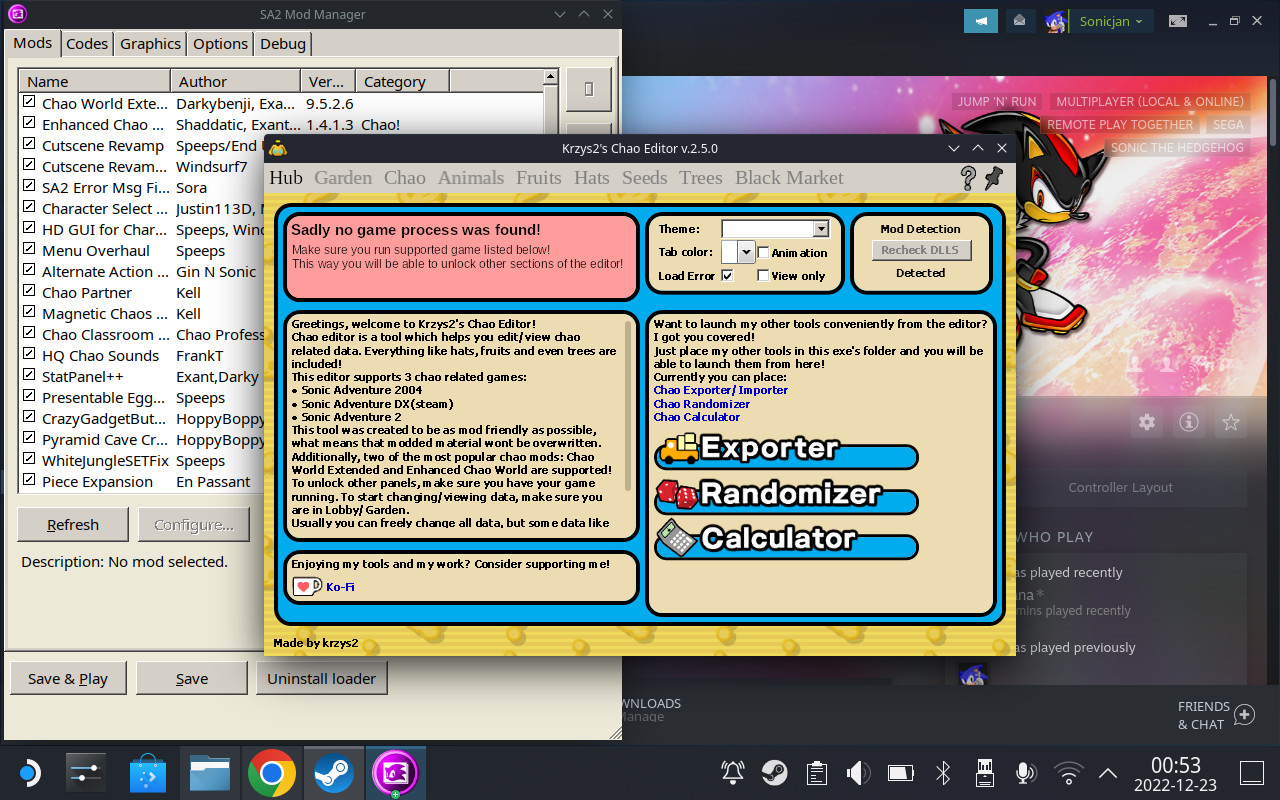This screenshot has height=800, width=1280.
Task: Enable the Animation checkbox
Action: pyautogui.click(x=761, y=252)
